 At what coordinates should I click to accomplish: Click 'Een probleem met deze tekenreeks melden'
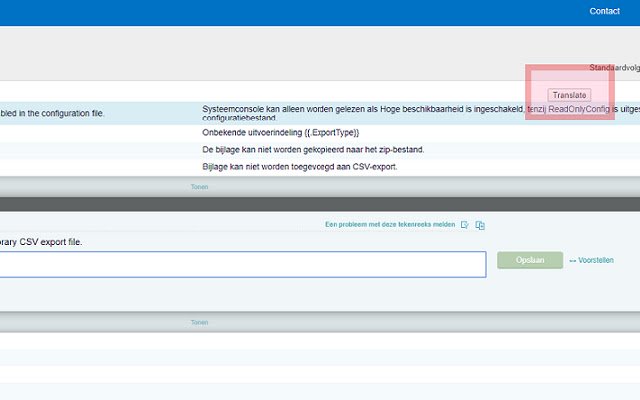pos(390,224)
